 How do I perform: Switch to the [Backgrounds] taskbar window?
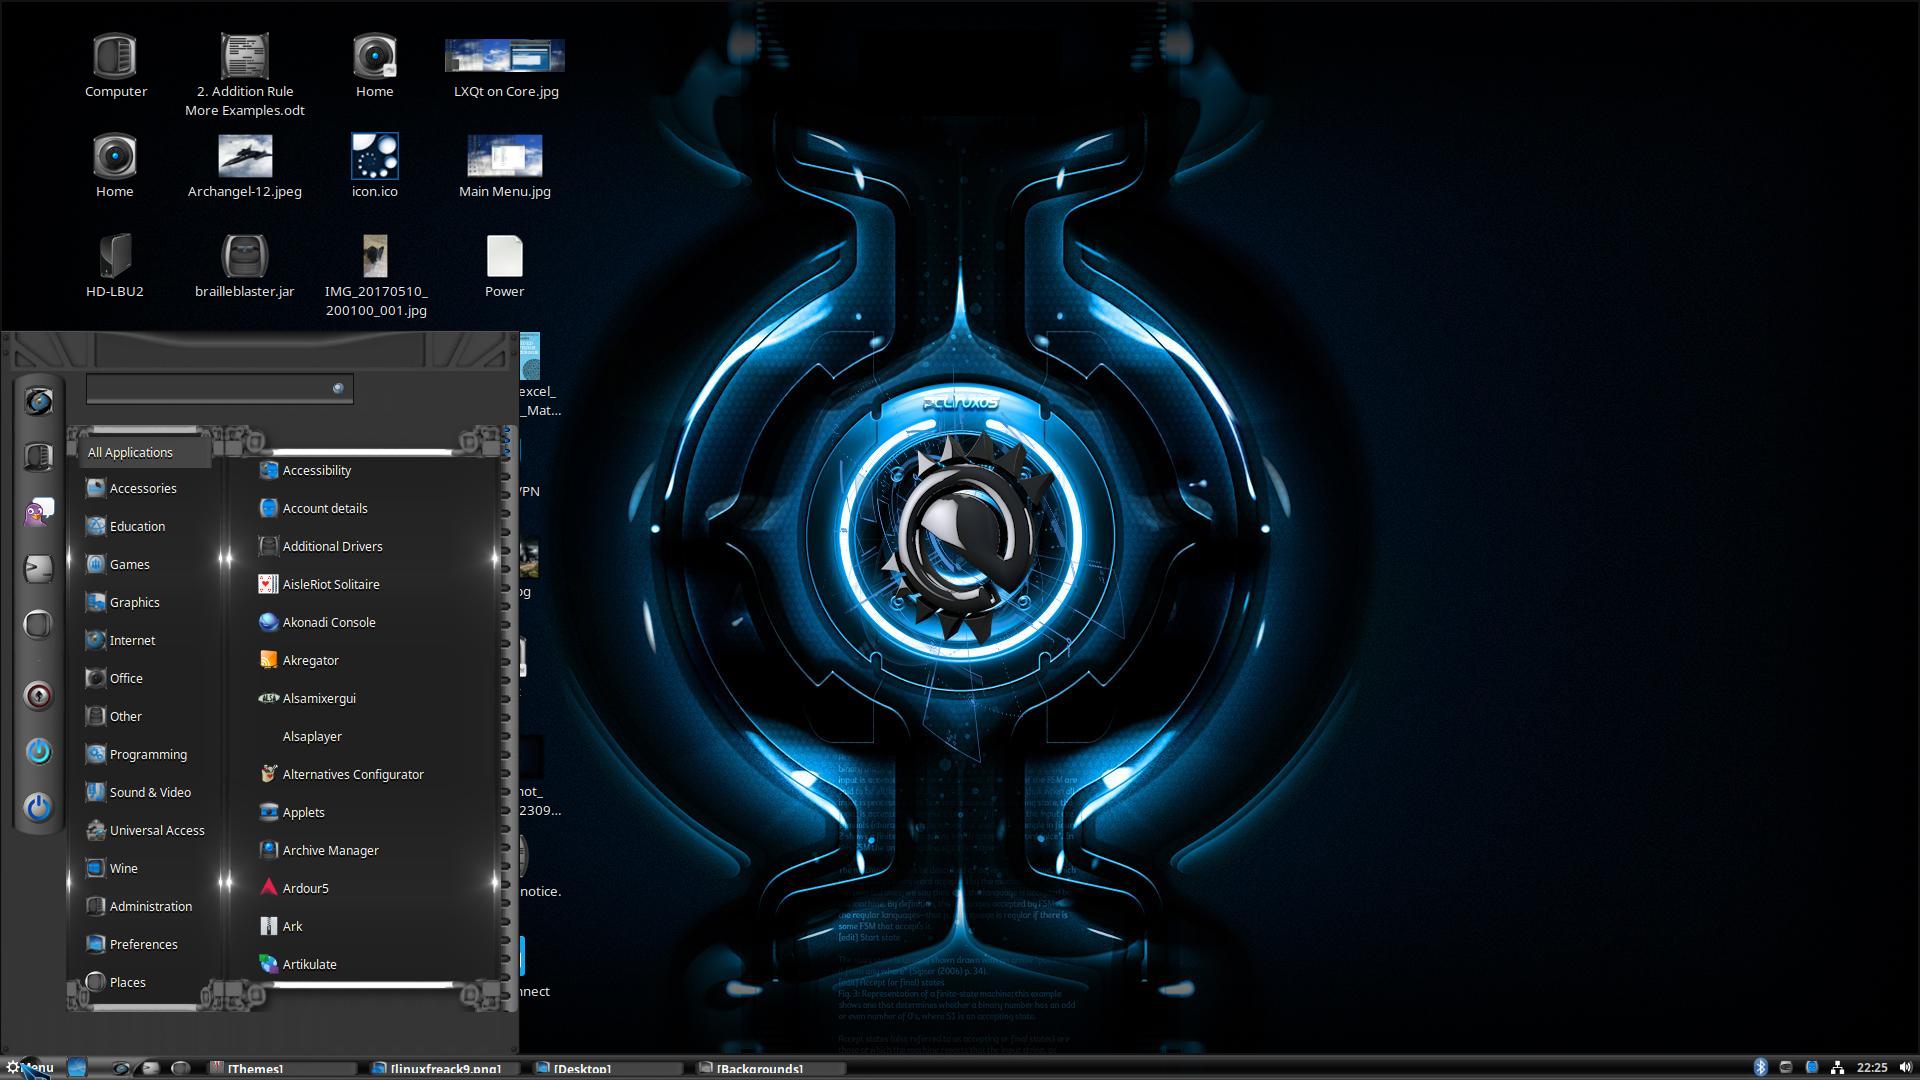coord(758,1068)
